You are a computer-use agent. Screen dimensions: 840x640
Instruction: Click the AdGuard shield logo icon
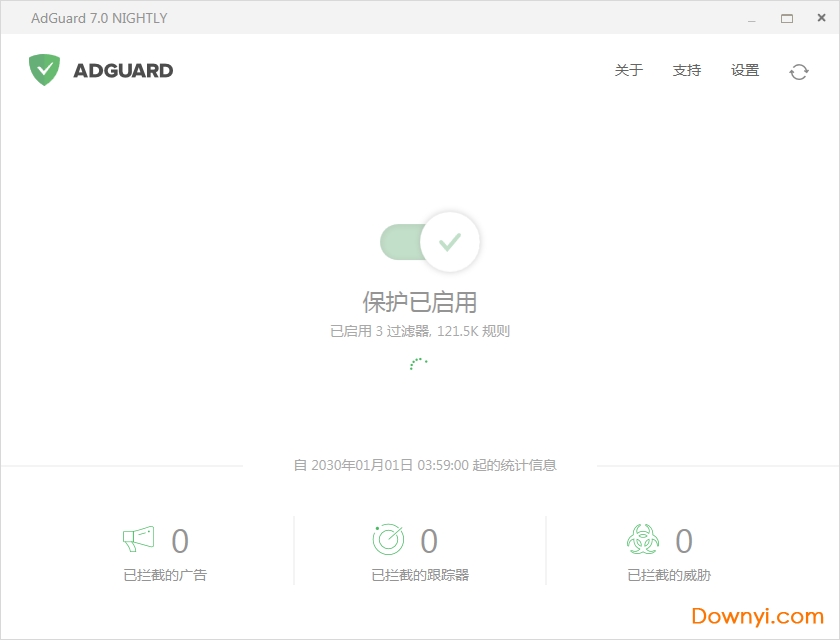(x=44, y=70)
